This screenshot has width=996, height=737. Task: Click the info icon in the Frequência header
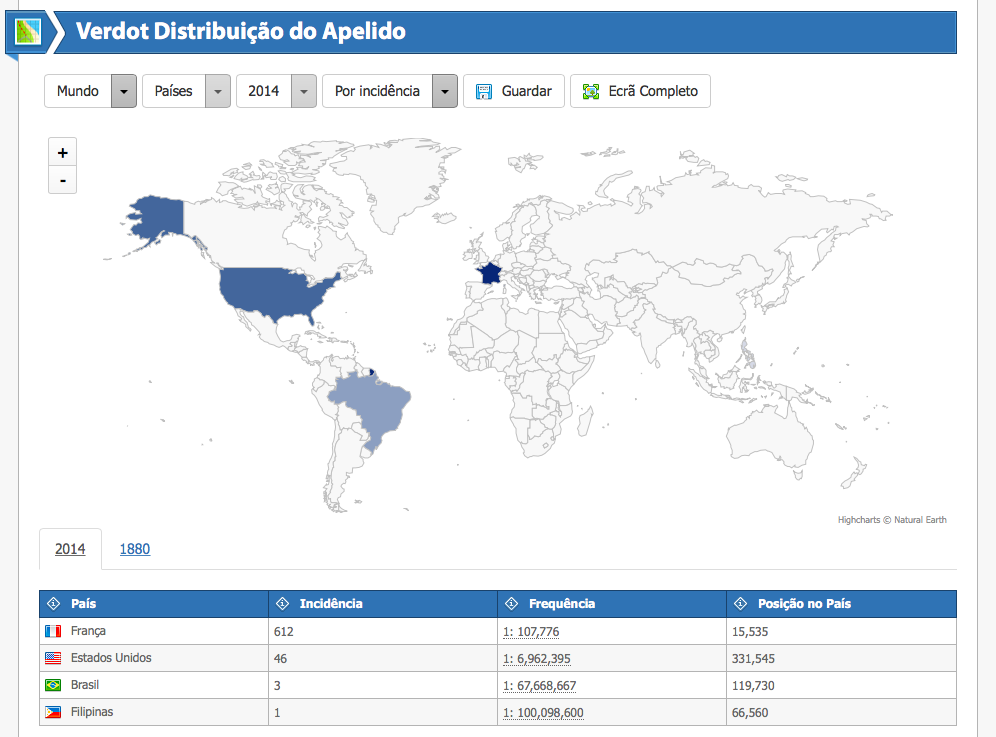[511, 604]
